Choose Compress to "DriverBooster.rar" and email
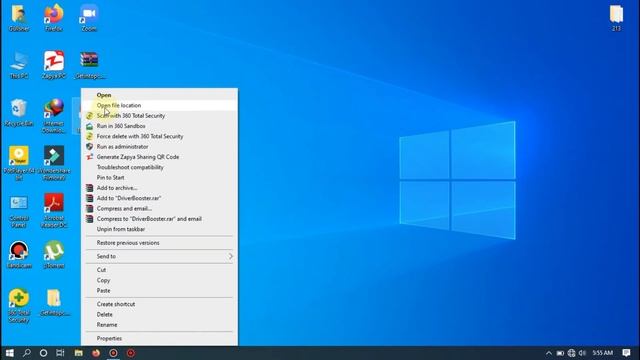The width and height of the screenshot is (640, 360). click(159, 219)
